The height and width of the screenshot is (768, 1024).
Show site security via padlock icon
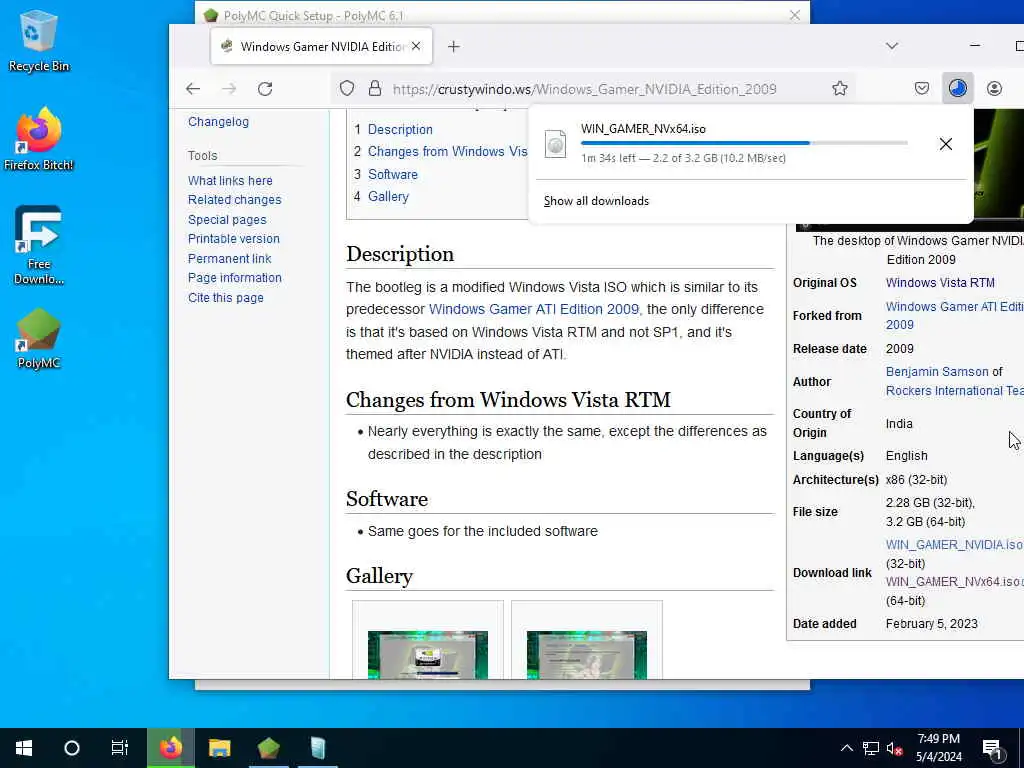[x=375, y=89]
